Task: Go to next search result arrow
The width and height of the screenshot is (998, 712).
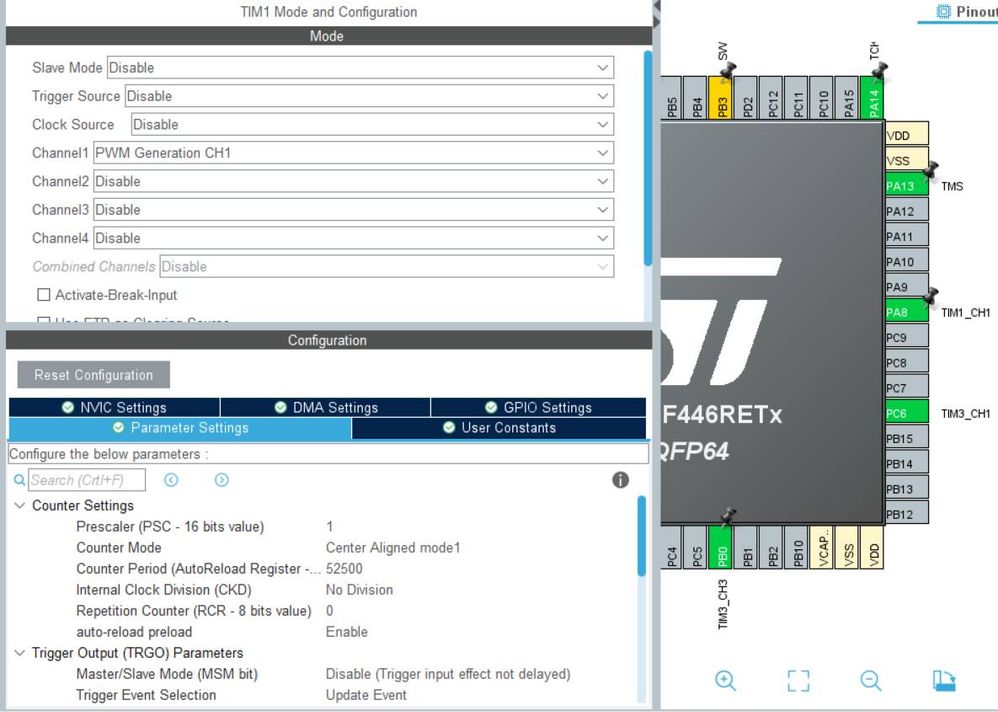Action: tap(221, 480)
